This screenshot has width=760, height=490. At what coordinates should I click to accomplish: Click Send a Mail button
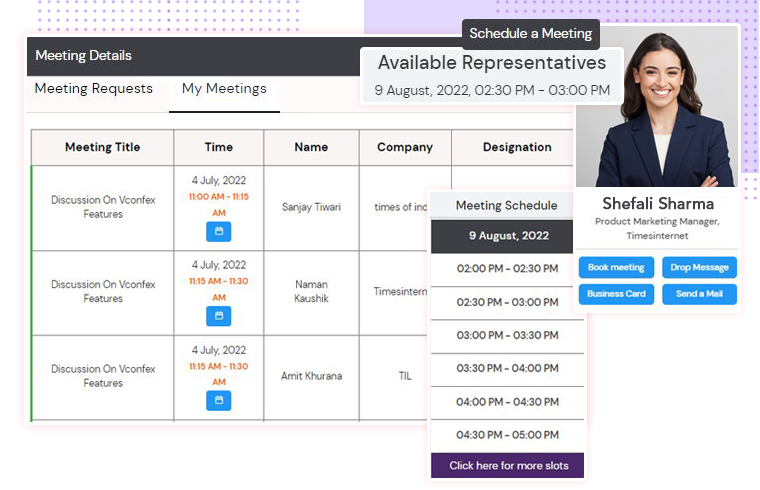coord(699,294)
